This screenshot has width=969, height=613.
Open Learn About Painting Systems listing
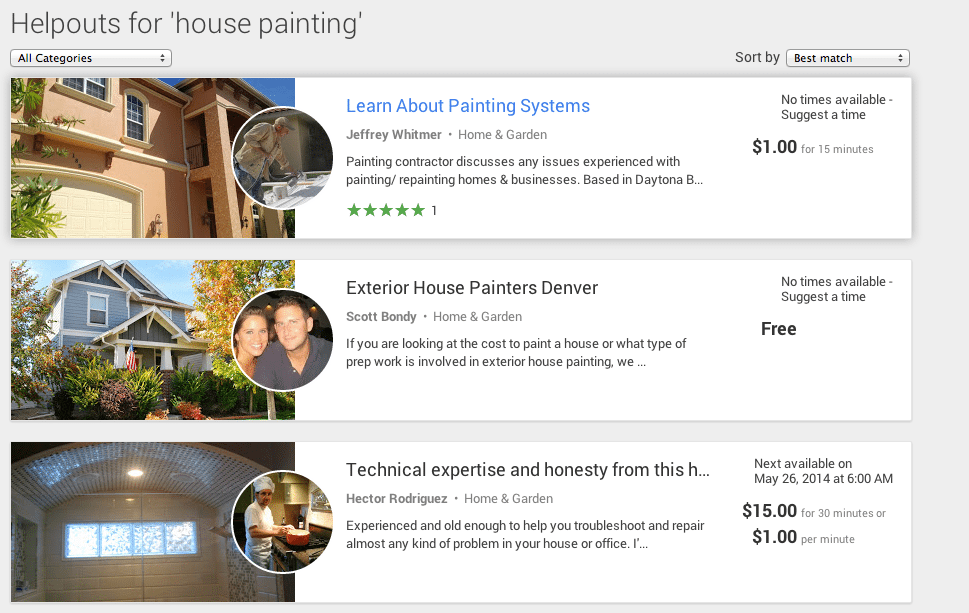[x=468, y=106]
